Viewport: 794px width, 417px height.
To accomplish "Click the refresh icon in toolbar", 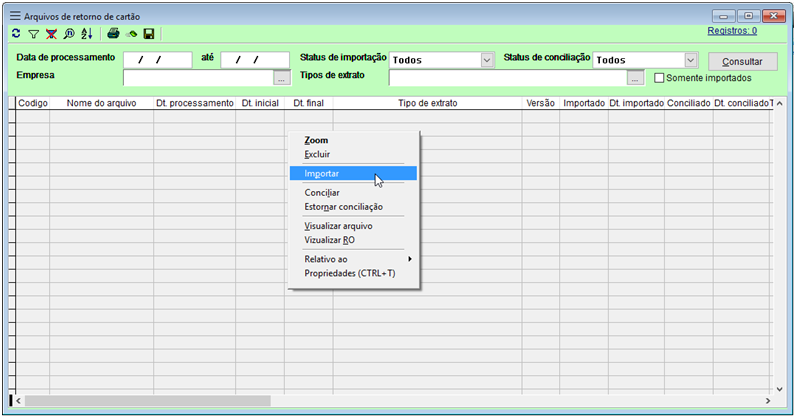I will (16, 34).
